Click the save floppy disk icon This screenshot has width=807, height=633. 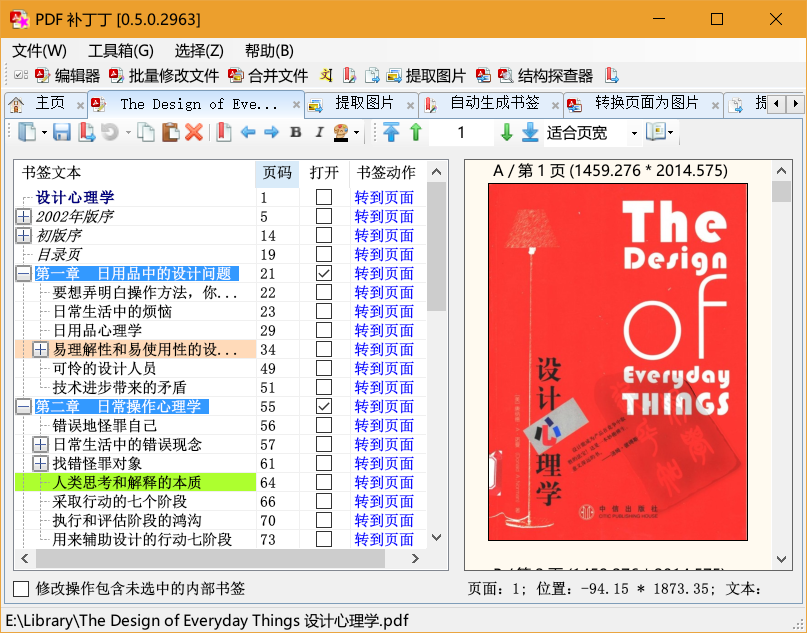tap(62, 133)
